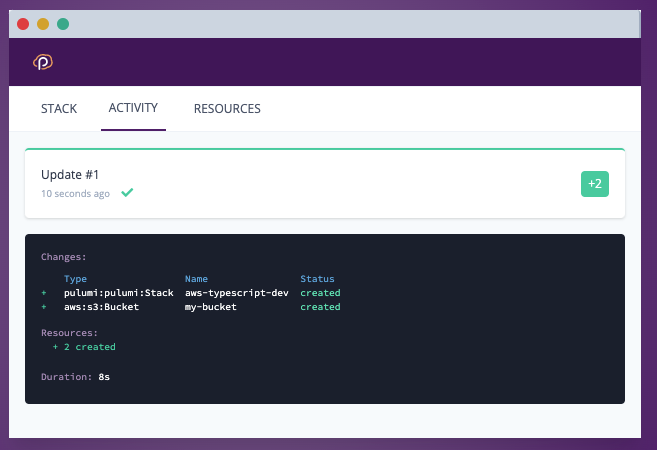This screenshot has width=657, height=450.
Task: Click the '10 seconds ago' timestamp
Action: 75,194
